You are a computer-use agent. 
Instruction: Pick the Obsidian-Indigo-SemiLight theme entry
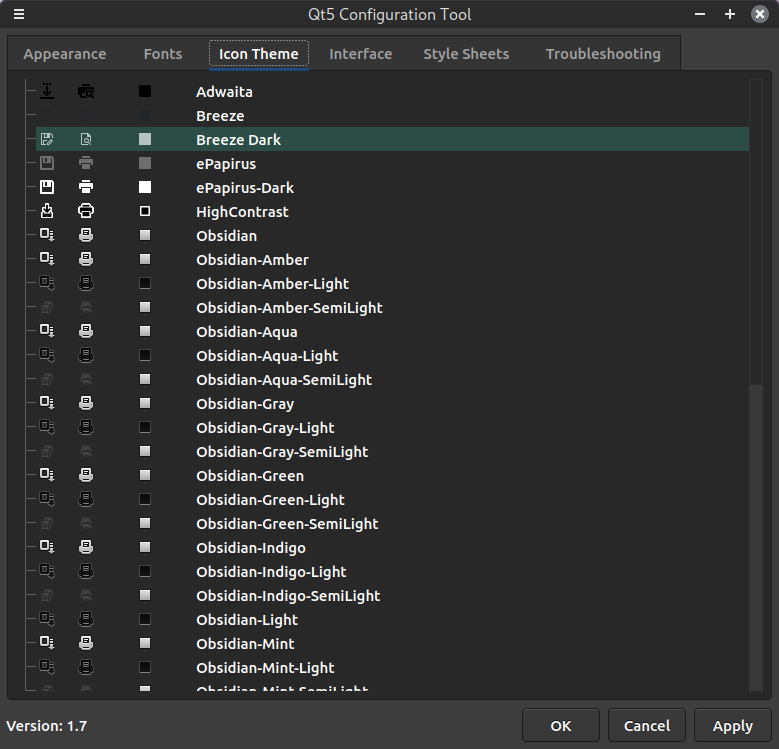pos(288,596)
